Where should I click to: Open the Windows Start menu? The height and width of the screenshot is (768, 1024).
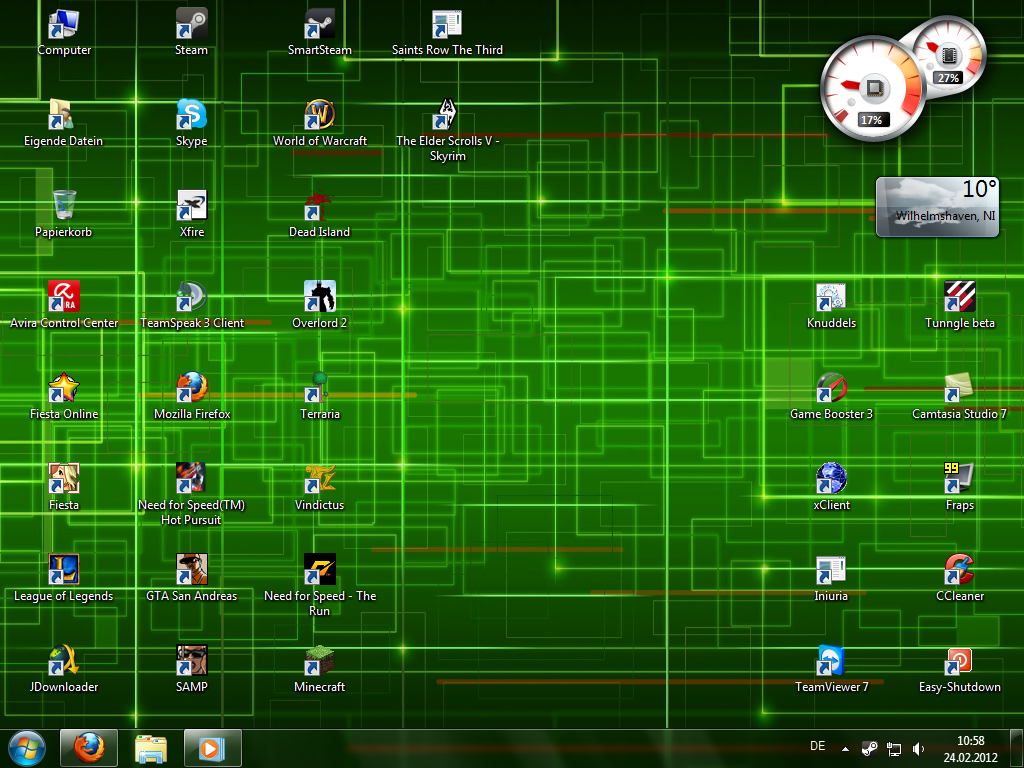27,747
